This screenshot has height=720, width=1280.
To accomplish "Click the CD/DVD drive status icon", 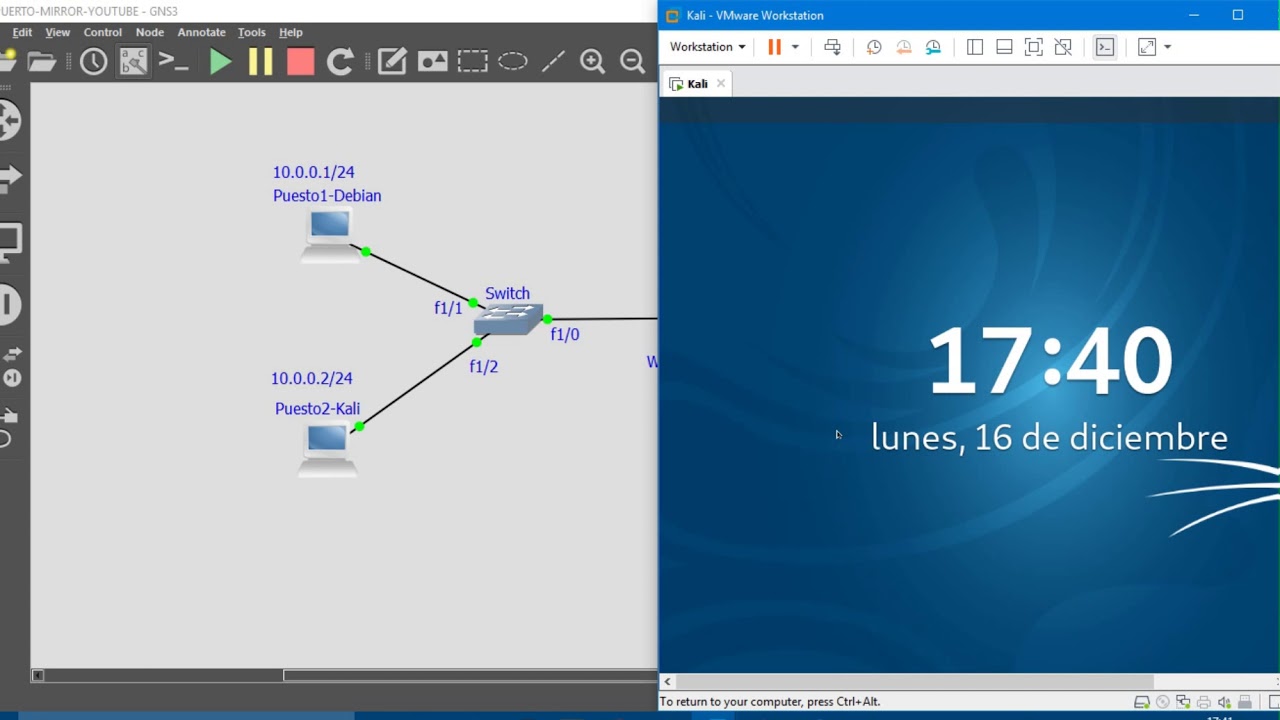I will click(1163, 702).
